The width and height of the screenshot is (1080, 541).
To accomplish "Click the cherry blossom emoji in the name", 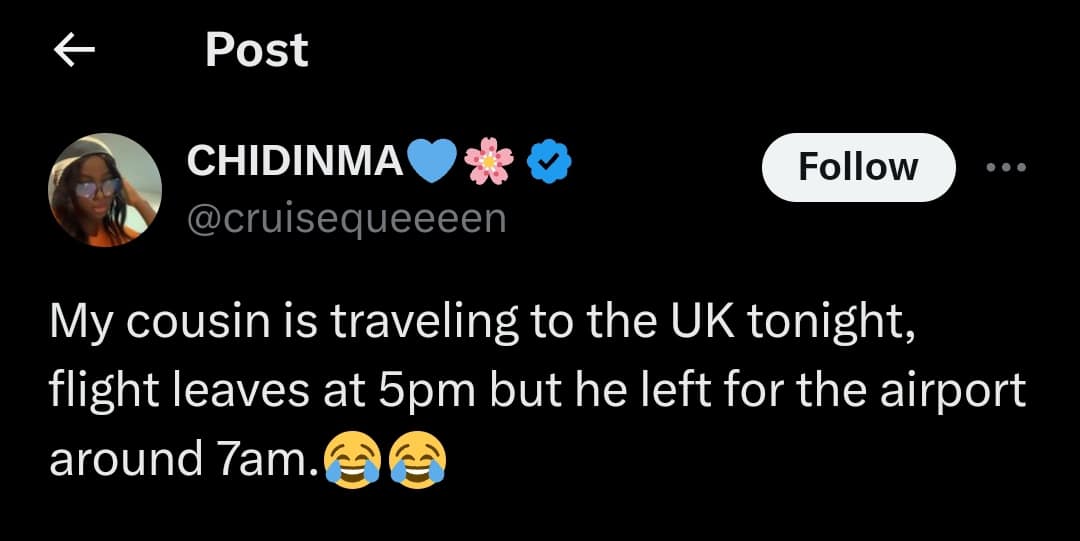I will tap(490, 160).
